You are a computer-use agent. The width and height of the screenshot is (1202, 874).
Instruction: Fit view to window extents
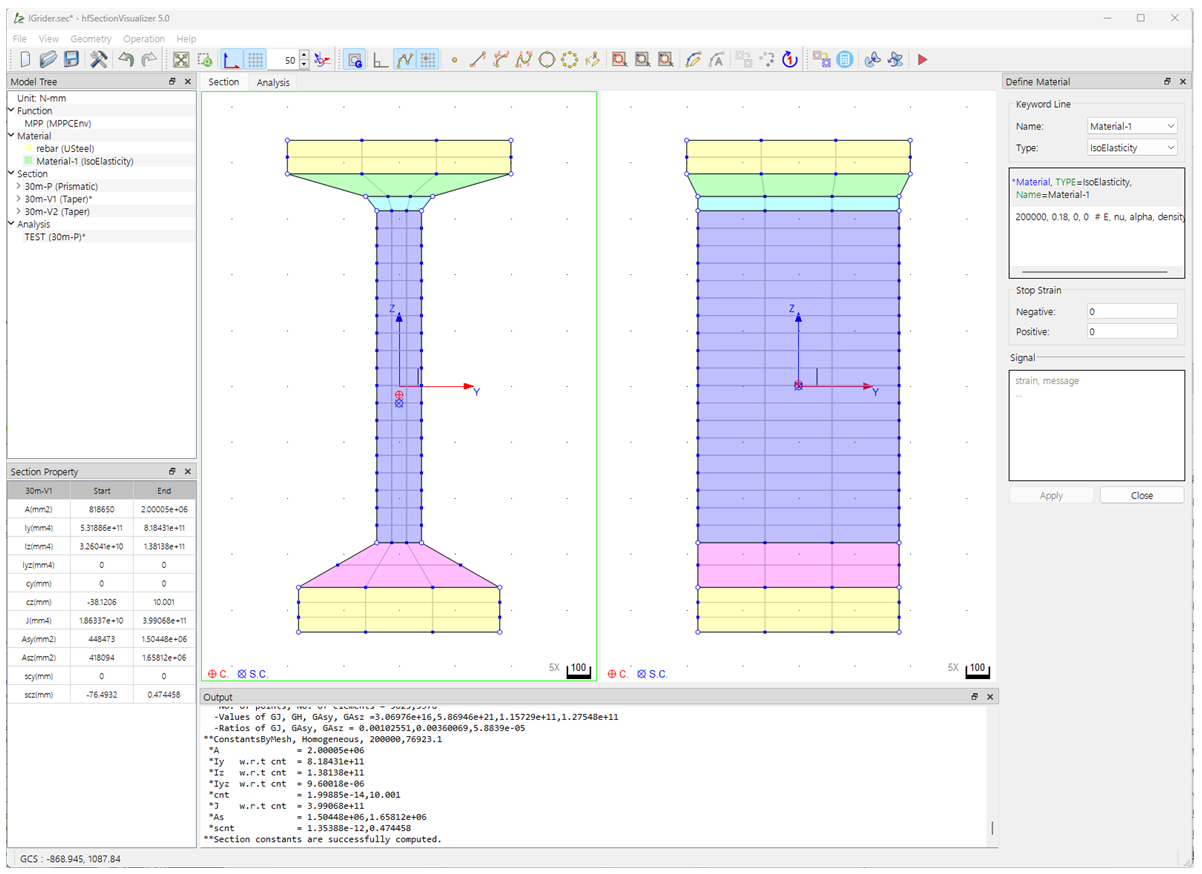click(x=181, y=60)
